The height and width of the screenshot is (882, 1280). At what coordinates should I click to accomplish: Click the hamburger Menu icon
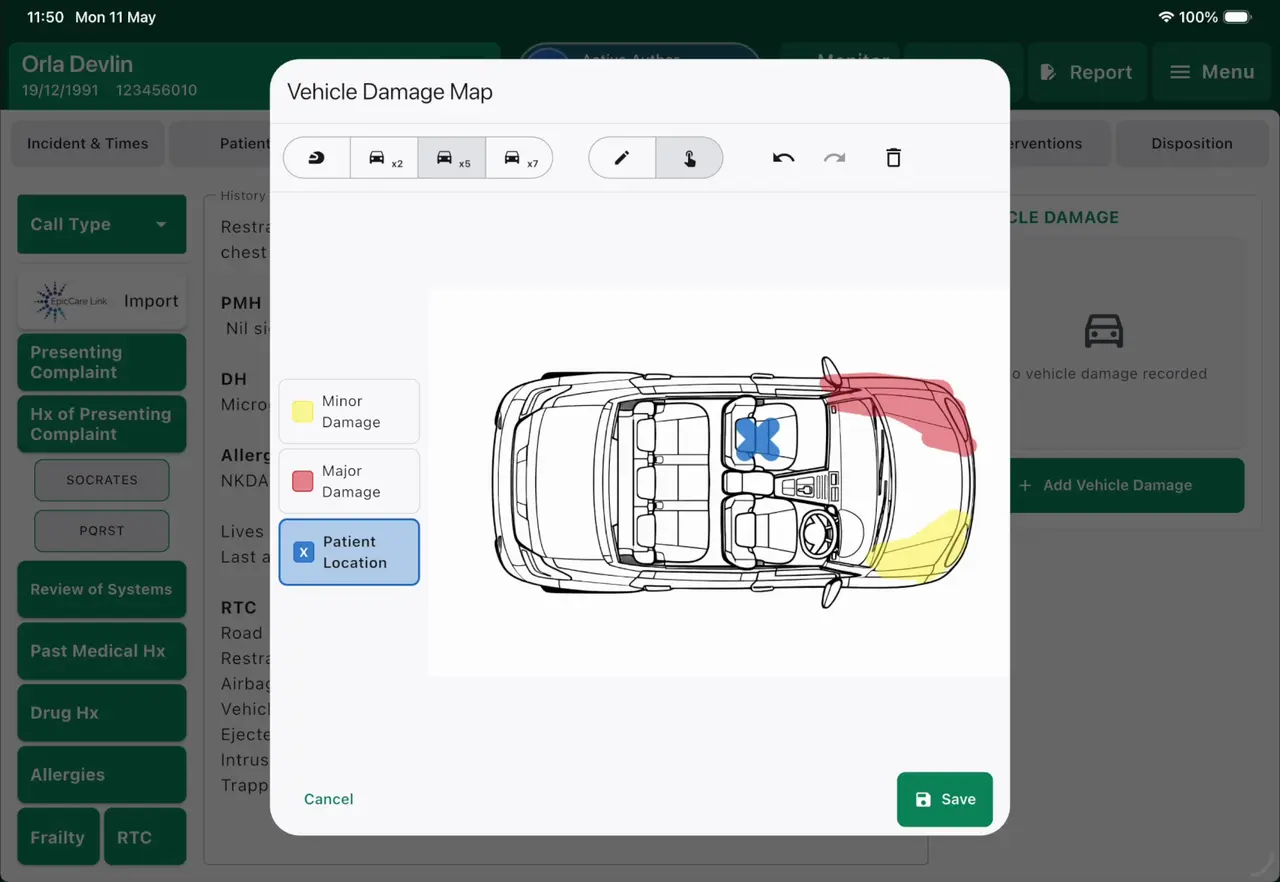[1180, 72]
